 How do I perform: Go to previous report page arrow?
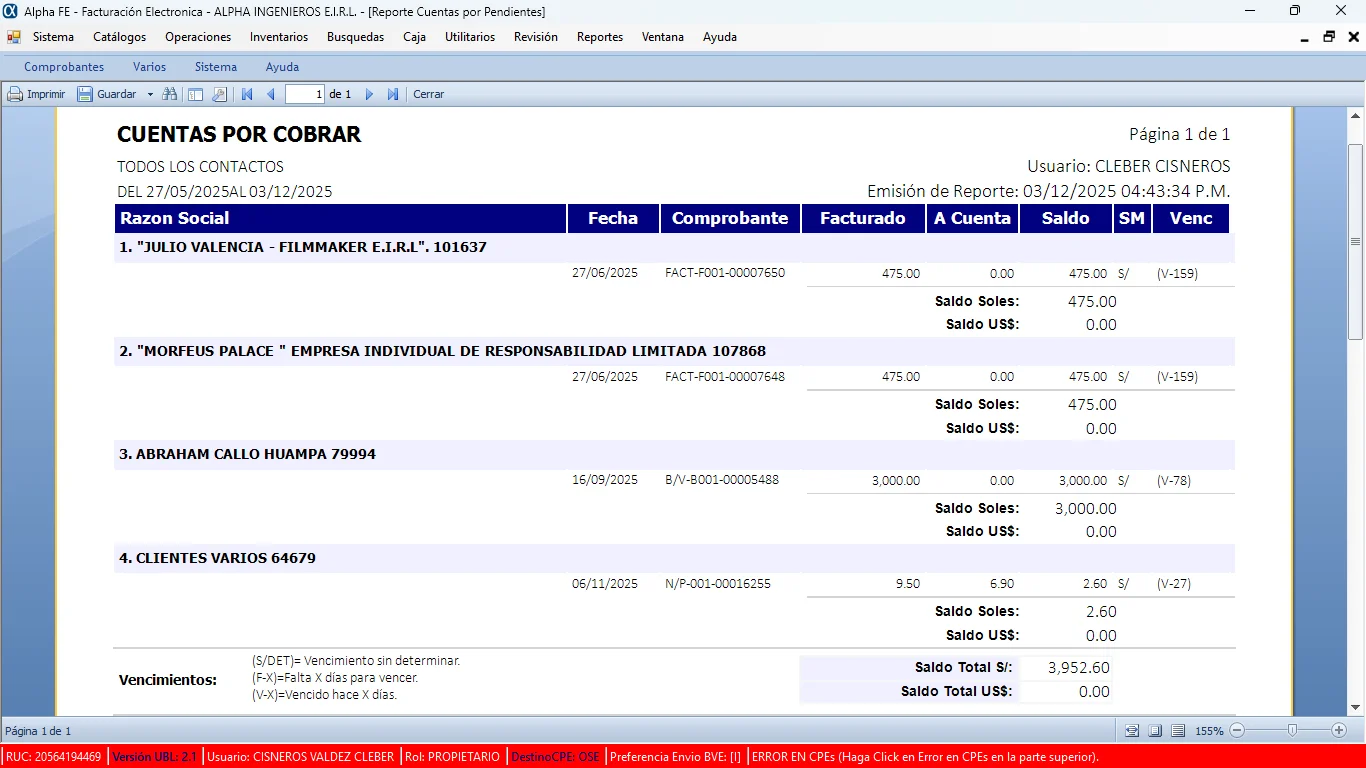click(x=270, y=94)
